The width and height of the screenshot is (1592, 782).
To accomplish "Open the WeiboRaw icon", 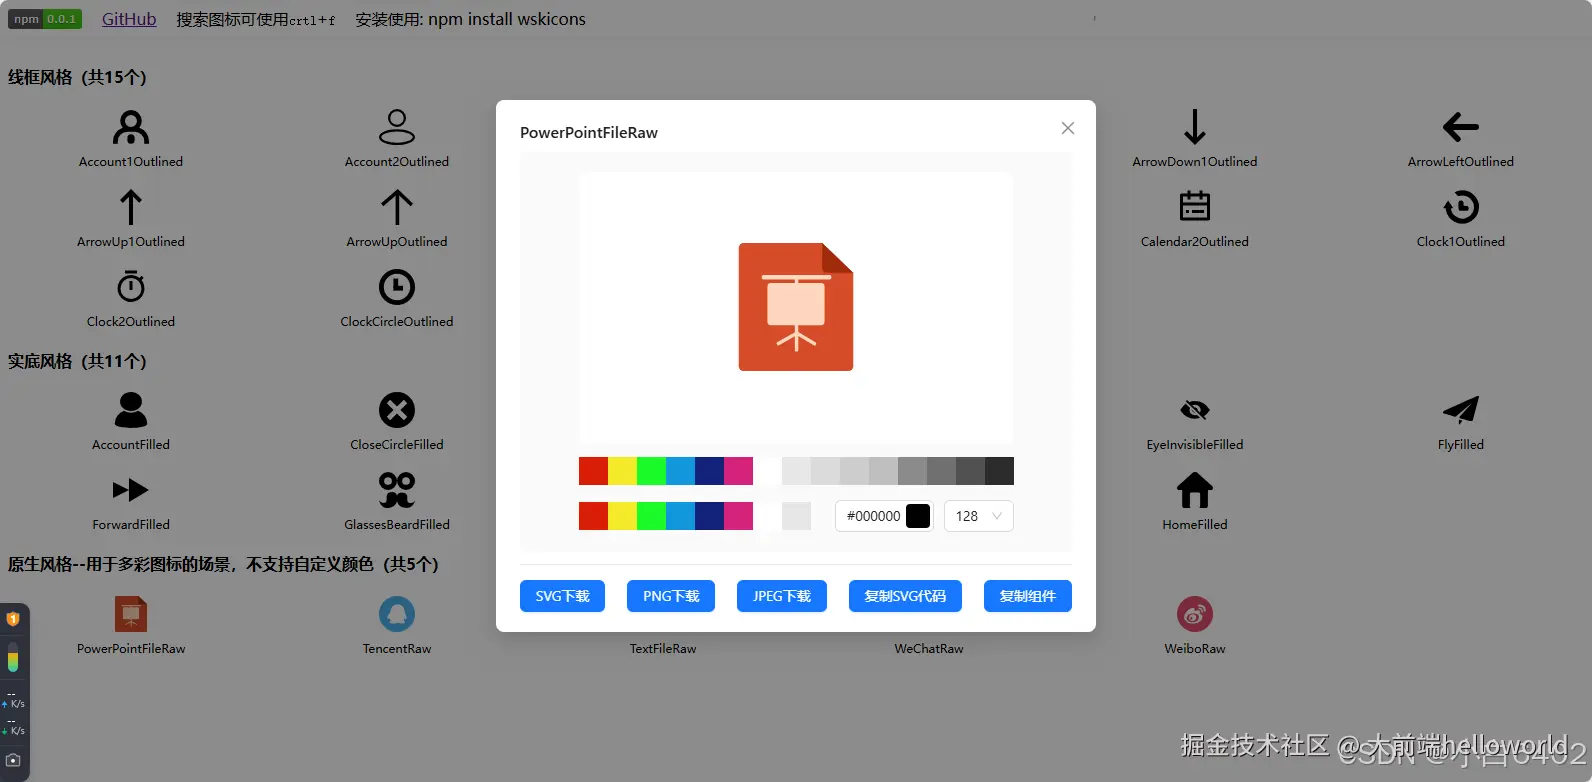I will 1195,614.
